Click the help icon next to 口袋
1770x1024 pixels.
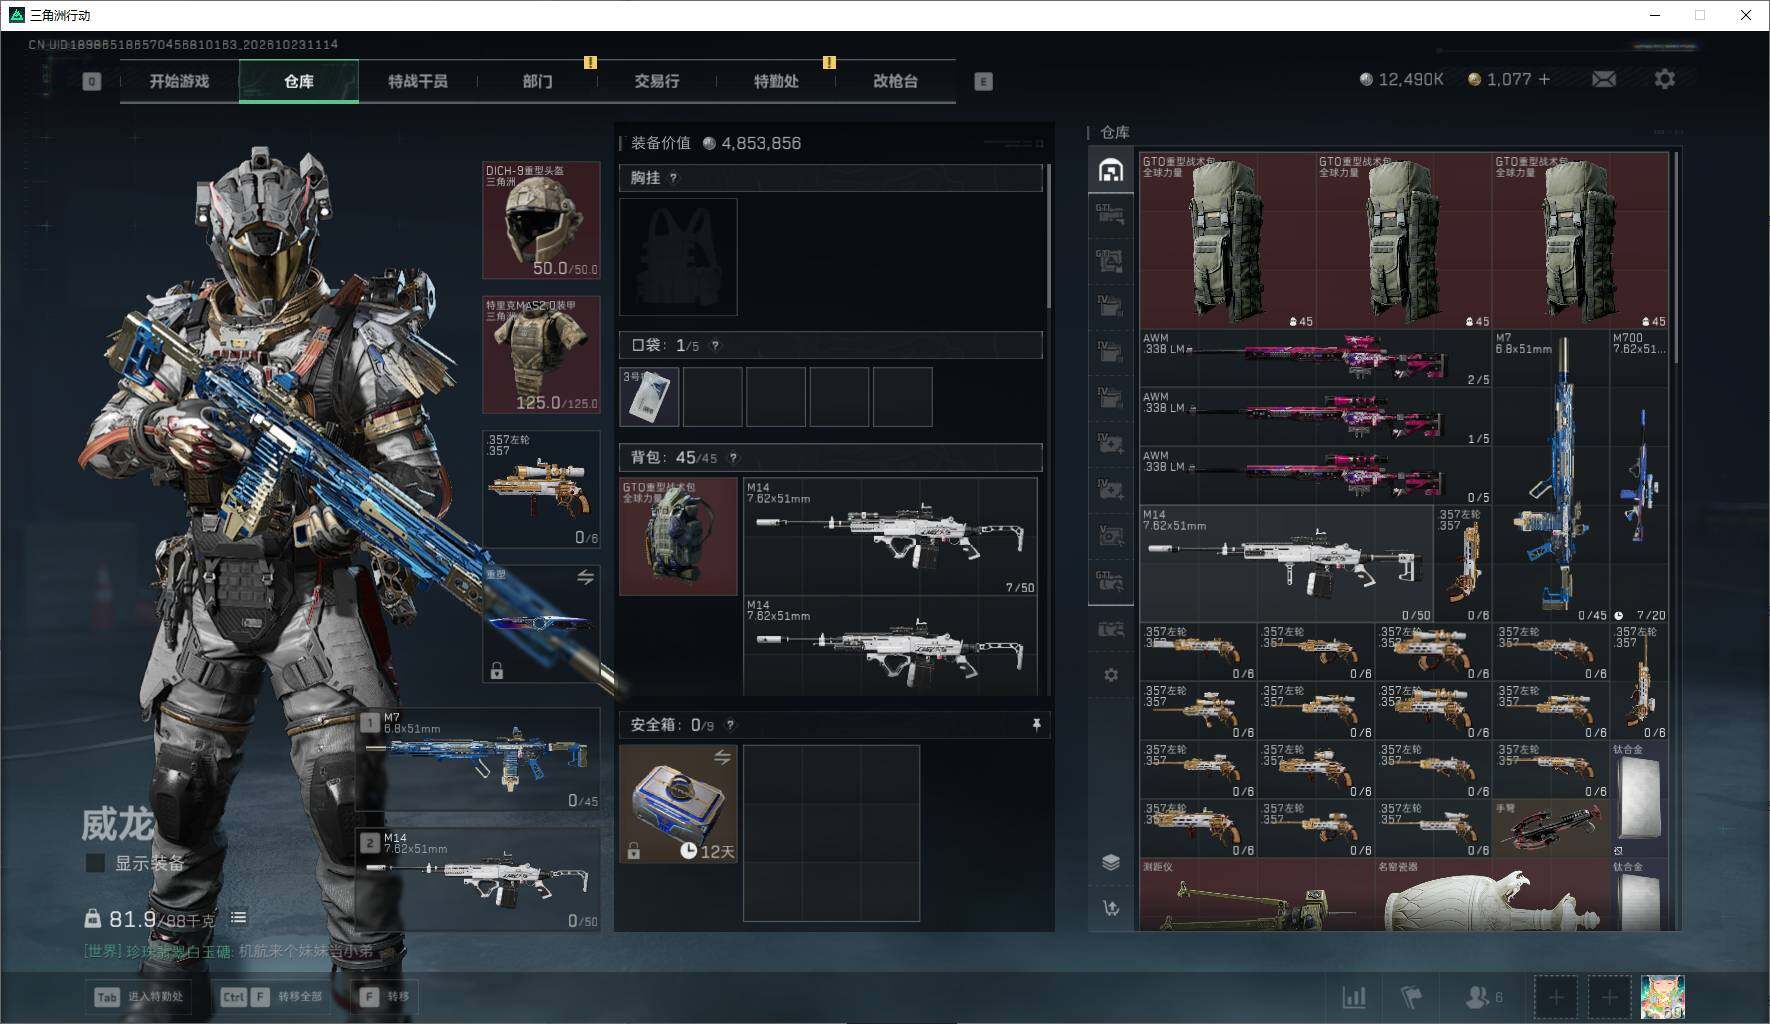(x=715, y=345)
